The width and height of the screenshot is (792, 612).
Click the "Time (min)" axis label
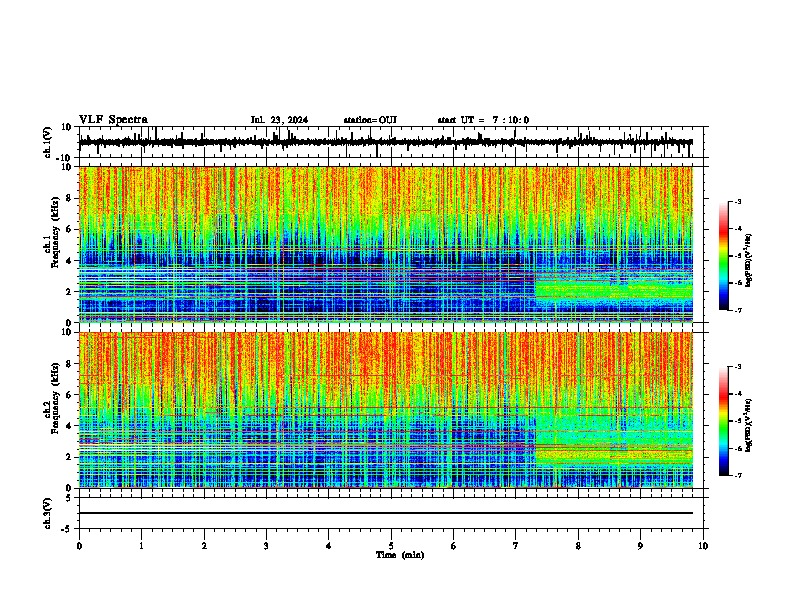point(400,555)
